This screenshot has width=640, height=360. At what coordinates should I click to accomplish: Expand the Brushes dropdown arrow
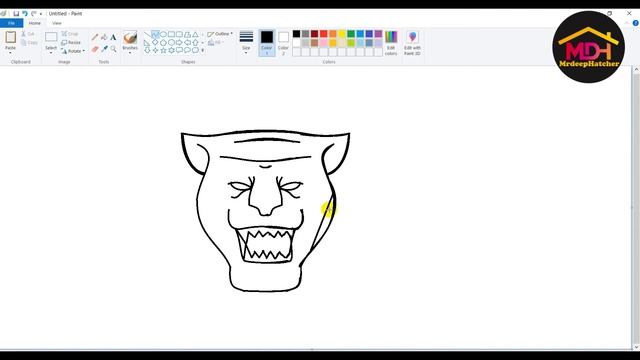[130, 53]
